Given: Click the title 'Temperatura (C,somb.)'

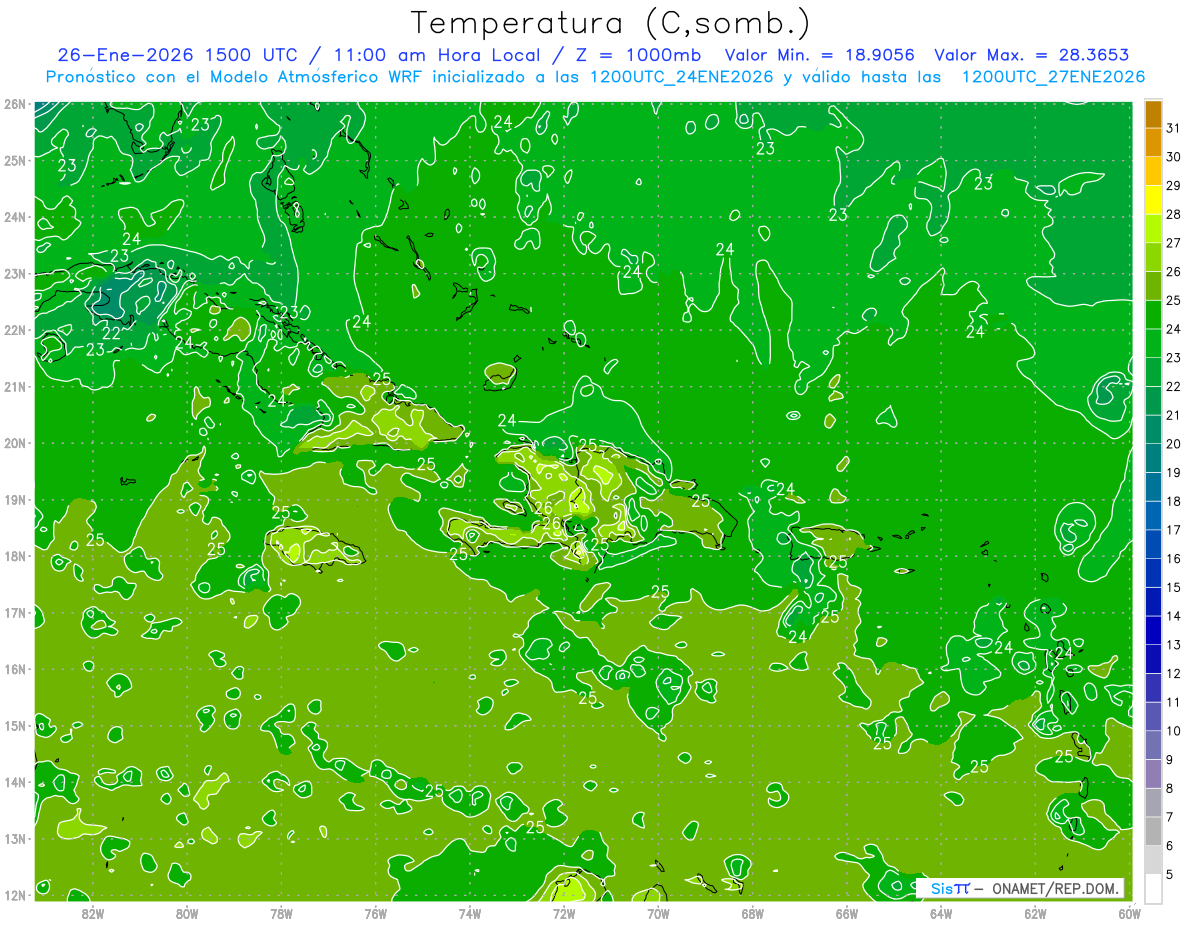Looking at the screenshot, I should pyautogui.click(x=610, y=23).
